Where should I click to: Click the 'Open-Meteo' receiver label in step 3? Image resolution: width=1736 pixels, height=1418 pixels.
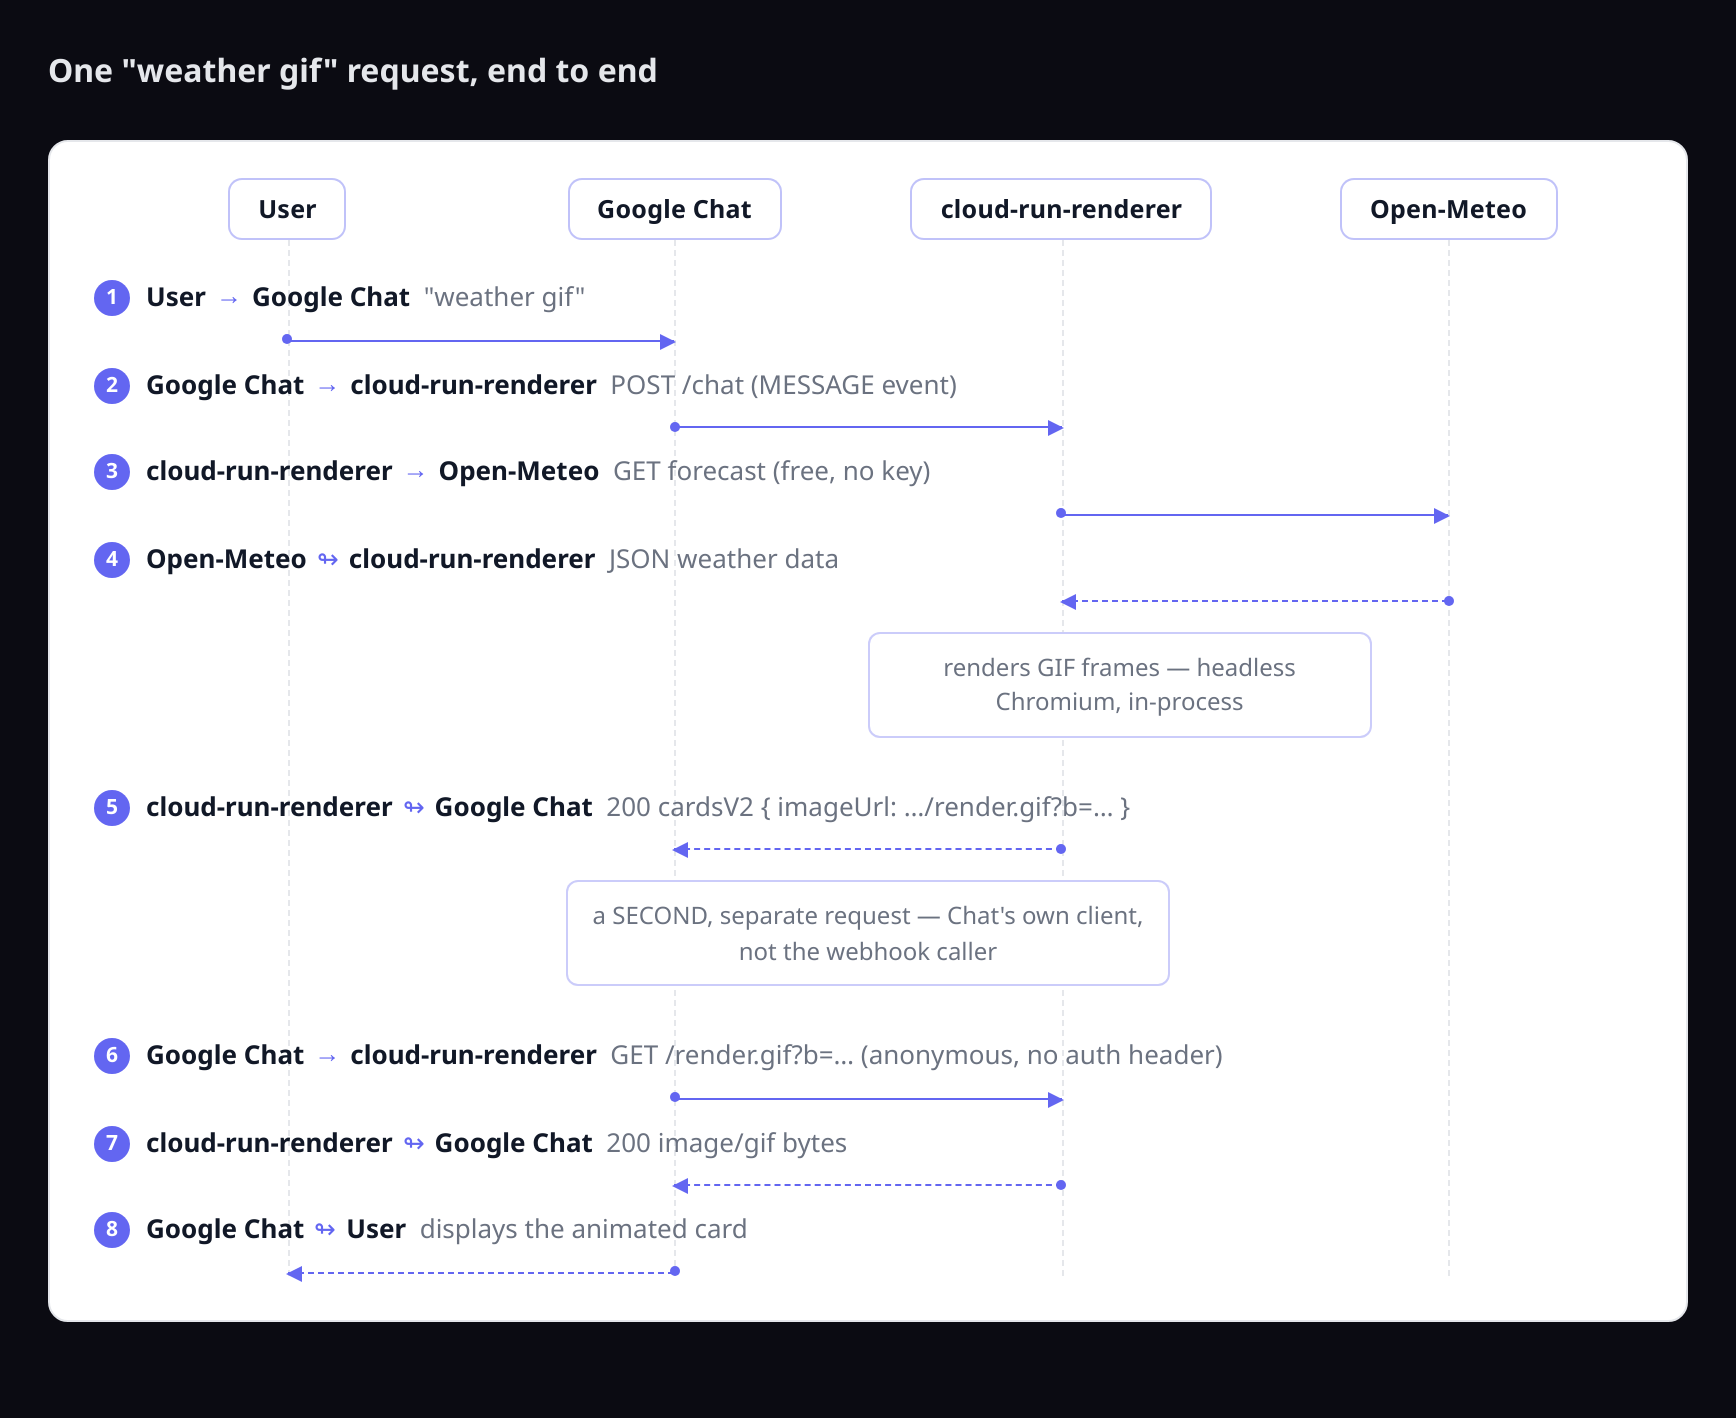tap(519, 472)
